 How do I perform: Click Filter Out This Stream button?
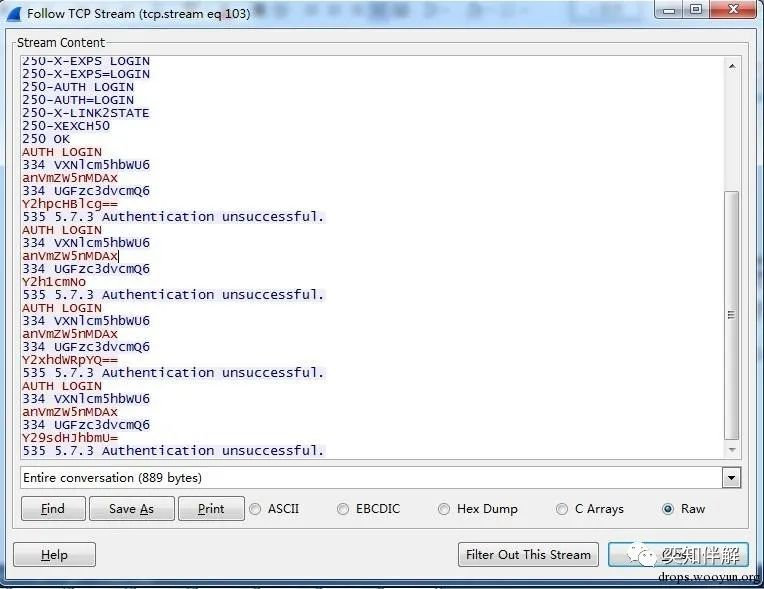(x=528, y=554)
